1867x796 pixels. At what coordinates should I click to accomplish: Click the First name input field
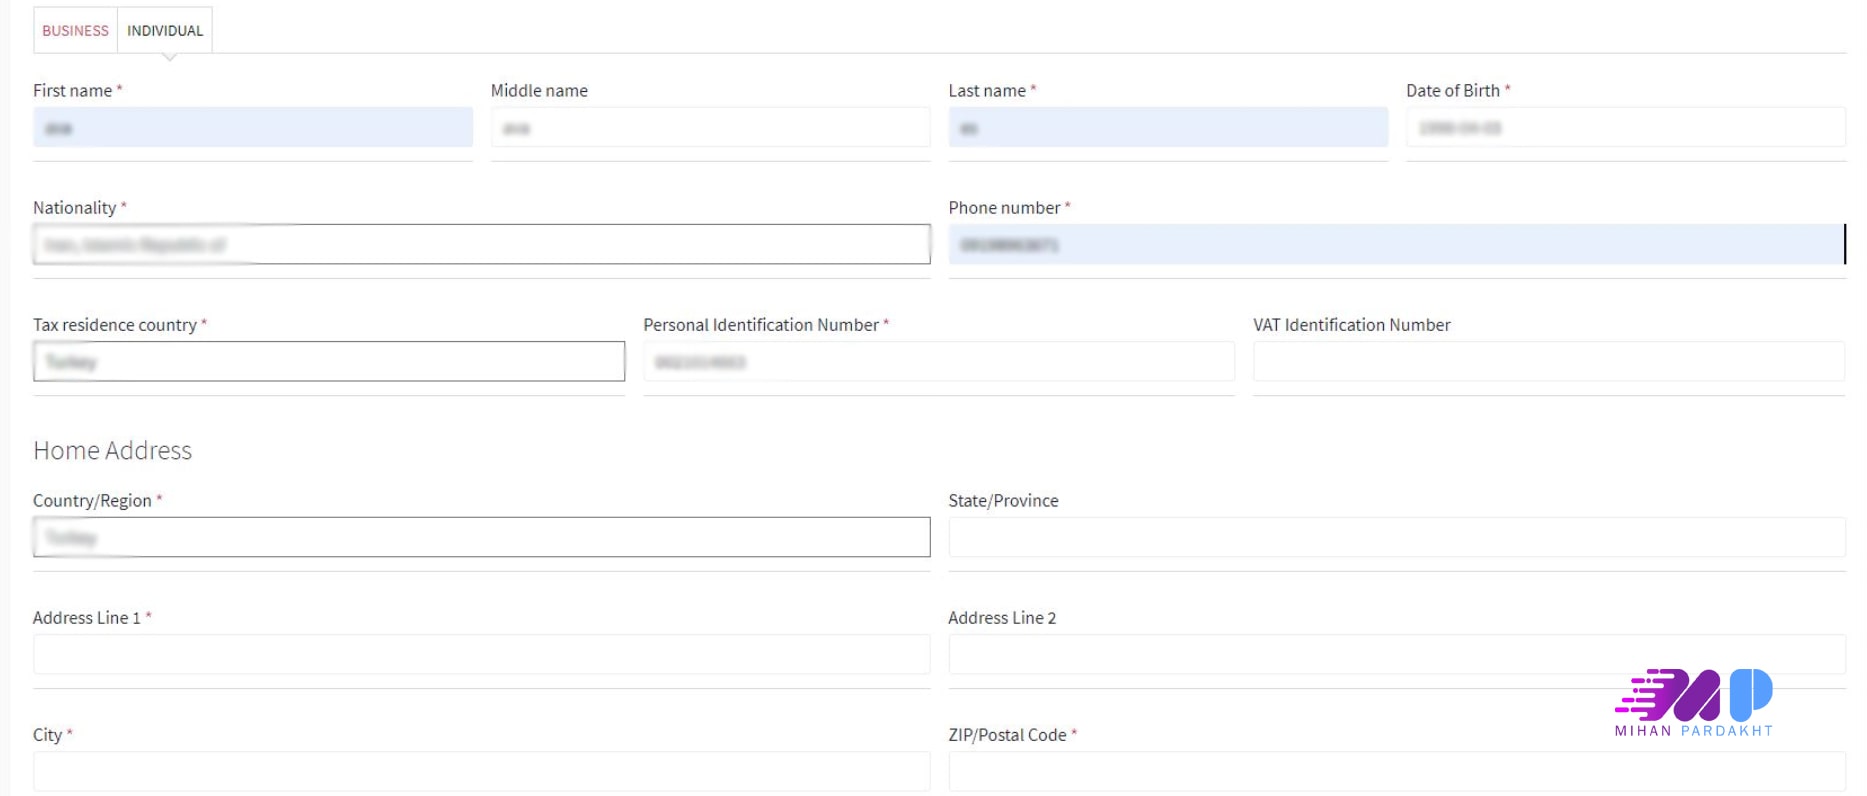tap(253, 128)
